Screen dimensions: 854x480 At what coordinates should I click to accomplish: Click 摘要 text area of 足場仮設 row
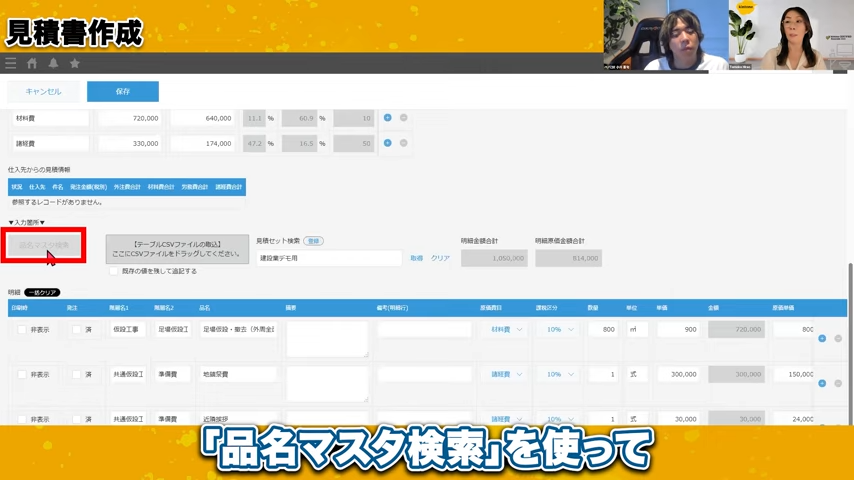coord(327,339)
